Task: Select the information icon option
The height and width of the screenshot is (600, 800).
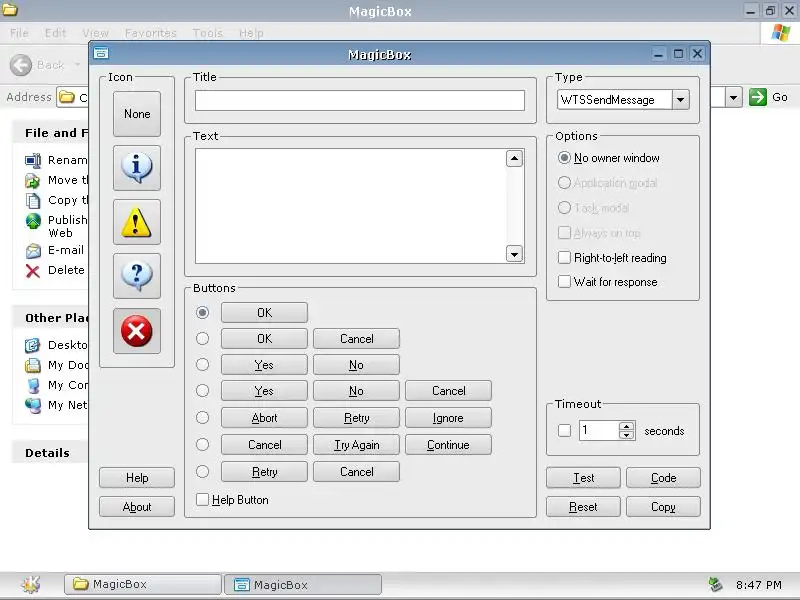Action: pos(137,167)
